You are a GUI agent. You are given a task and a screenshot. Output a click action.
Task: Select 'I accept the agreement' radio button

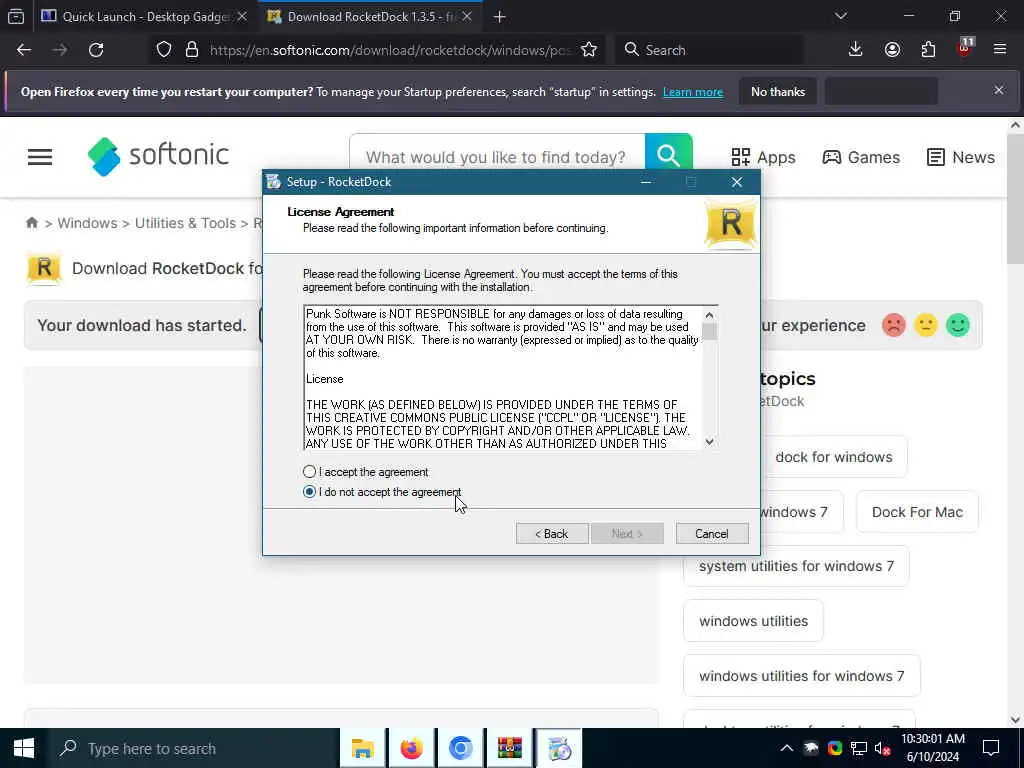tap(310, 472)
